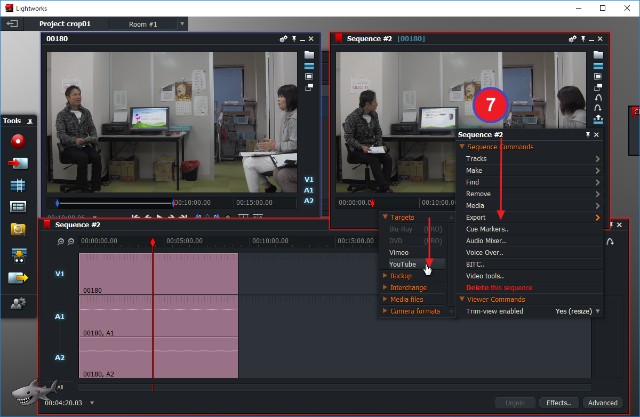
Task: Zoom in the timeline using magnifier icon
Action: (x=59, y=241)
